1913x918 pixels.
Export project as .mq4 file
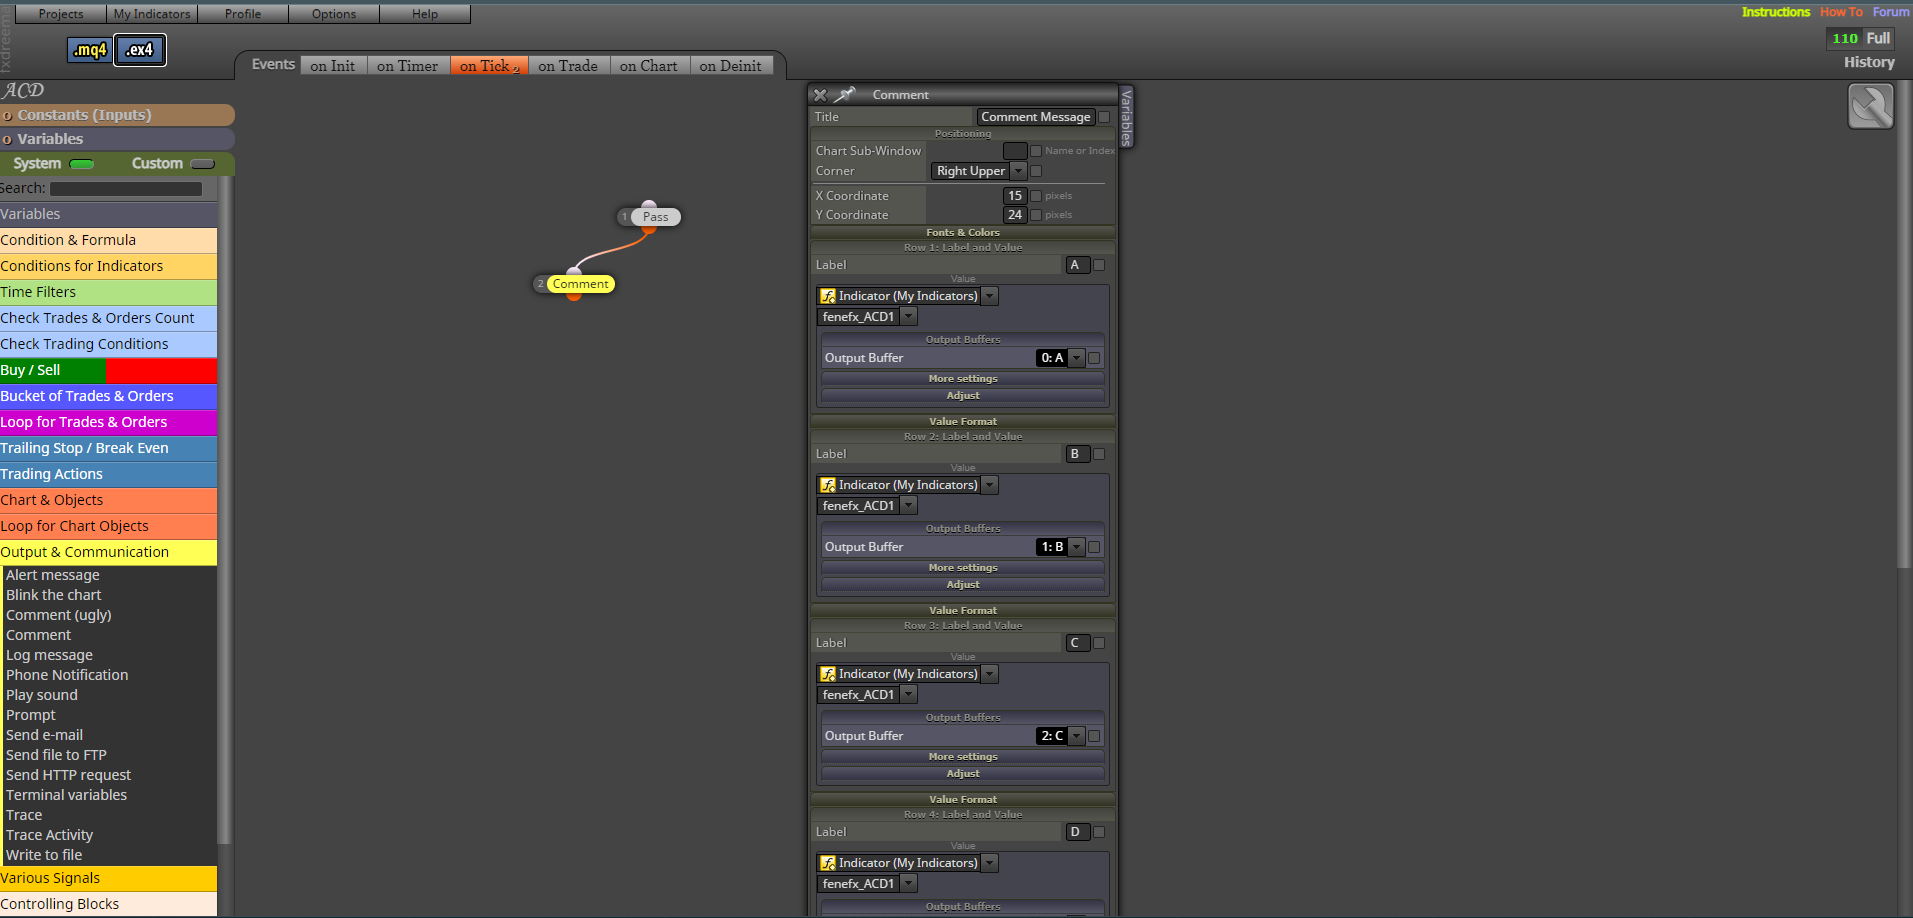click(89, 50)
